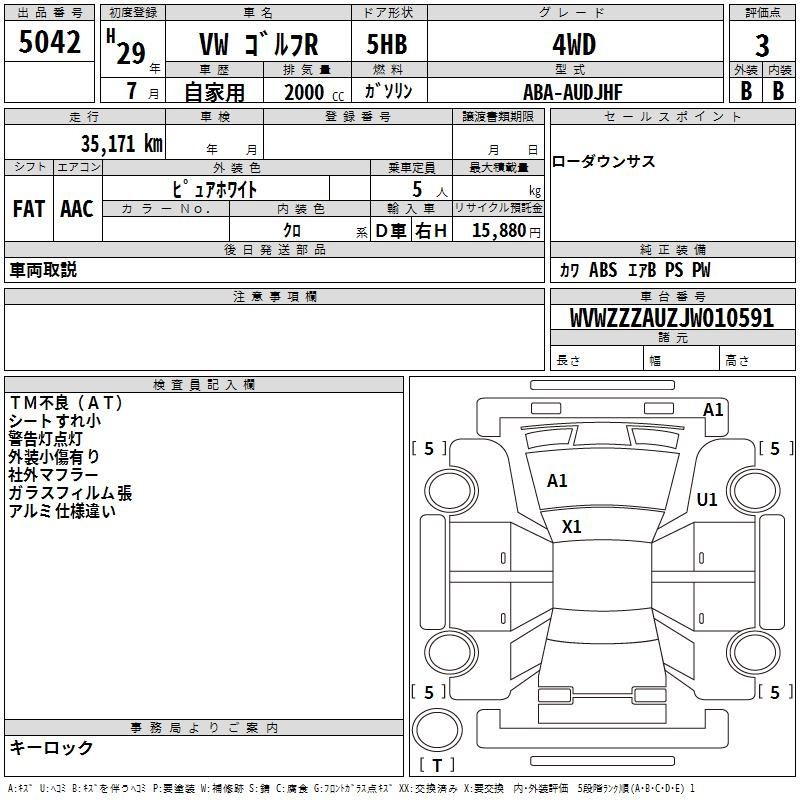Click the note 社外マフラー
Screen dimensions: 800x800
(x=53, y=475)
